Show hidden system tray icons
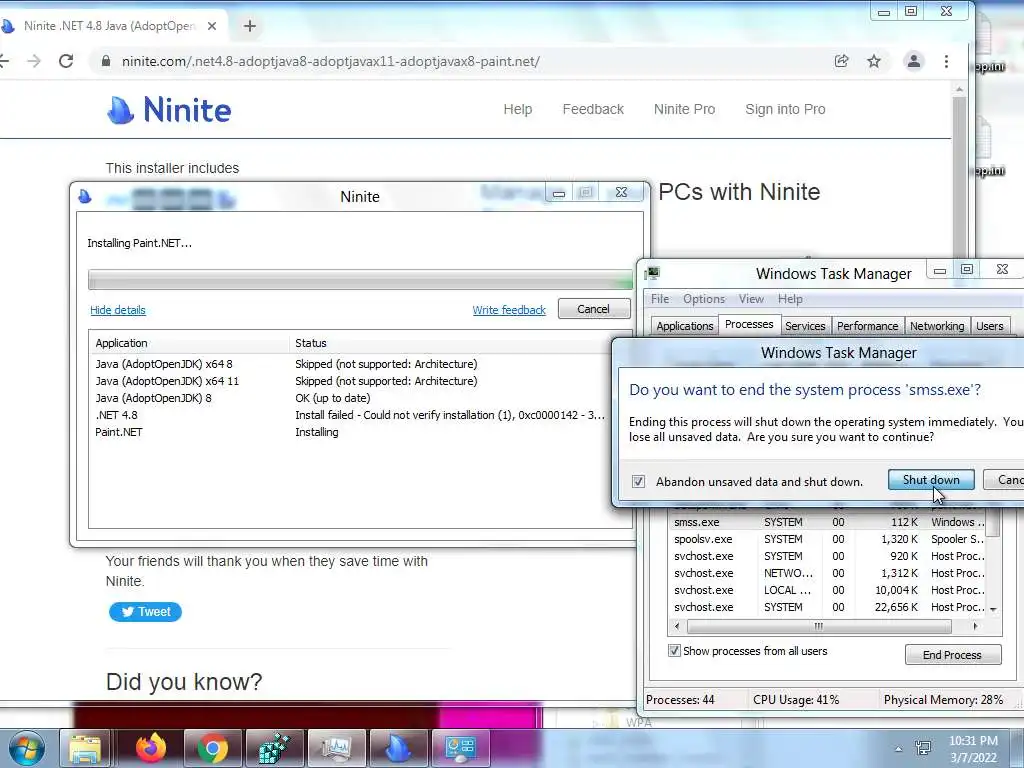This screenshot has height=768, width=1024. point(899,749)
